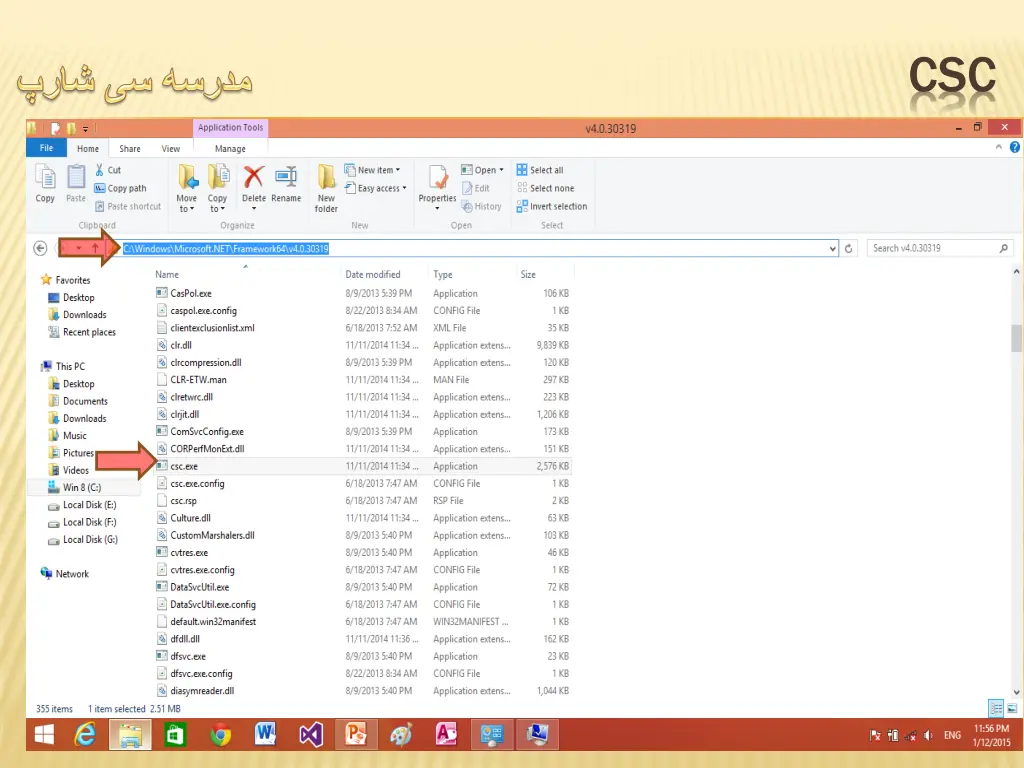This screenshot has width=1024, height=768.
Task: Open the New item dropdown
Action: point(372,170)
